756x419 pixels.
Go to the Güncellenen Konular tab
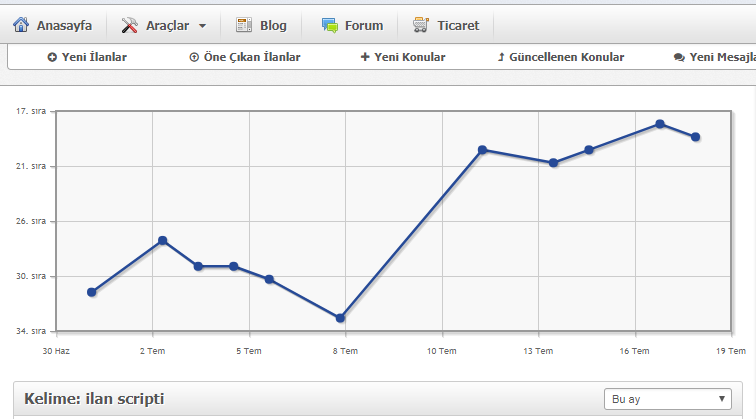566,58
